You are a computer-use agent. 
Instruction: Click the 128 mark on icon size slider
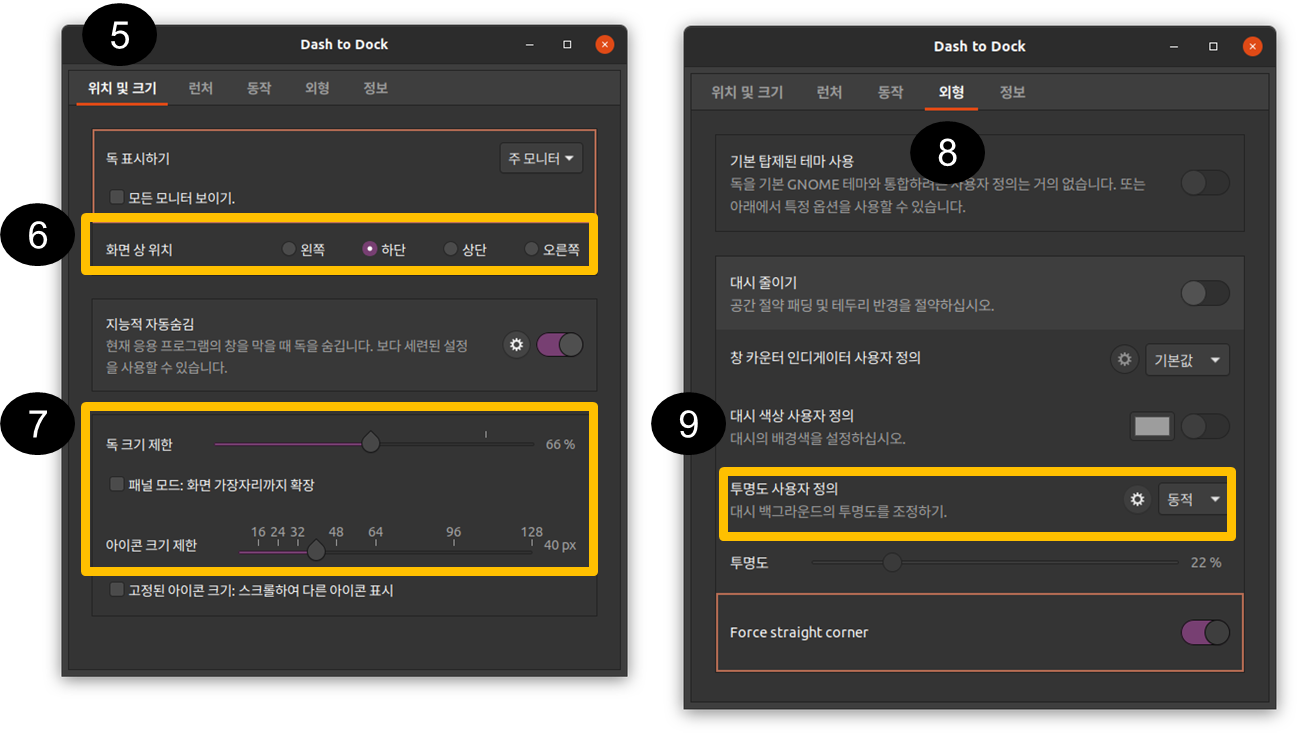tap(532, 532)
